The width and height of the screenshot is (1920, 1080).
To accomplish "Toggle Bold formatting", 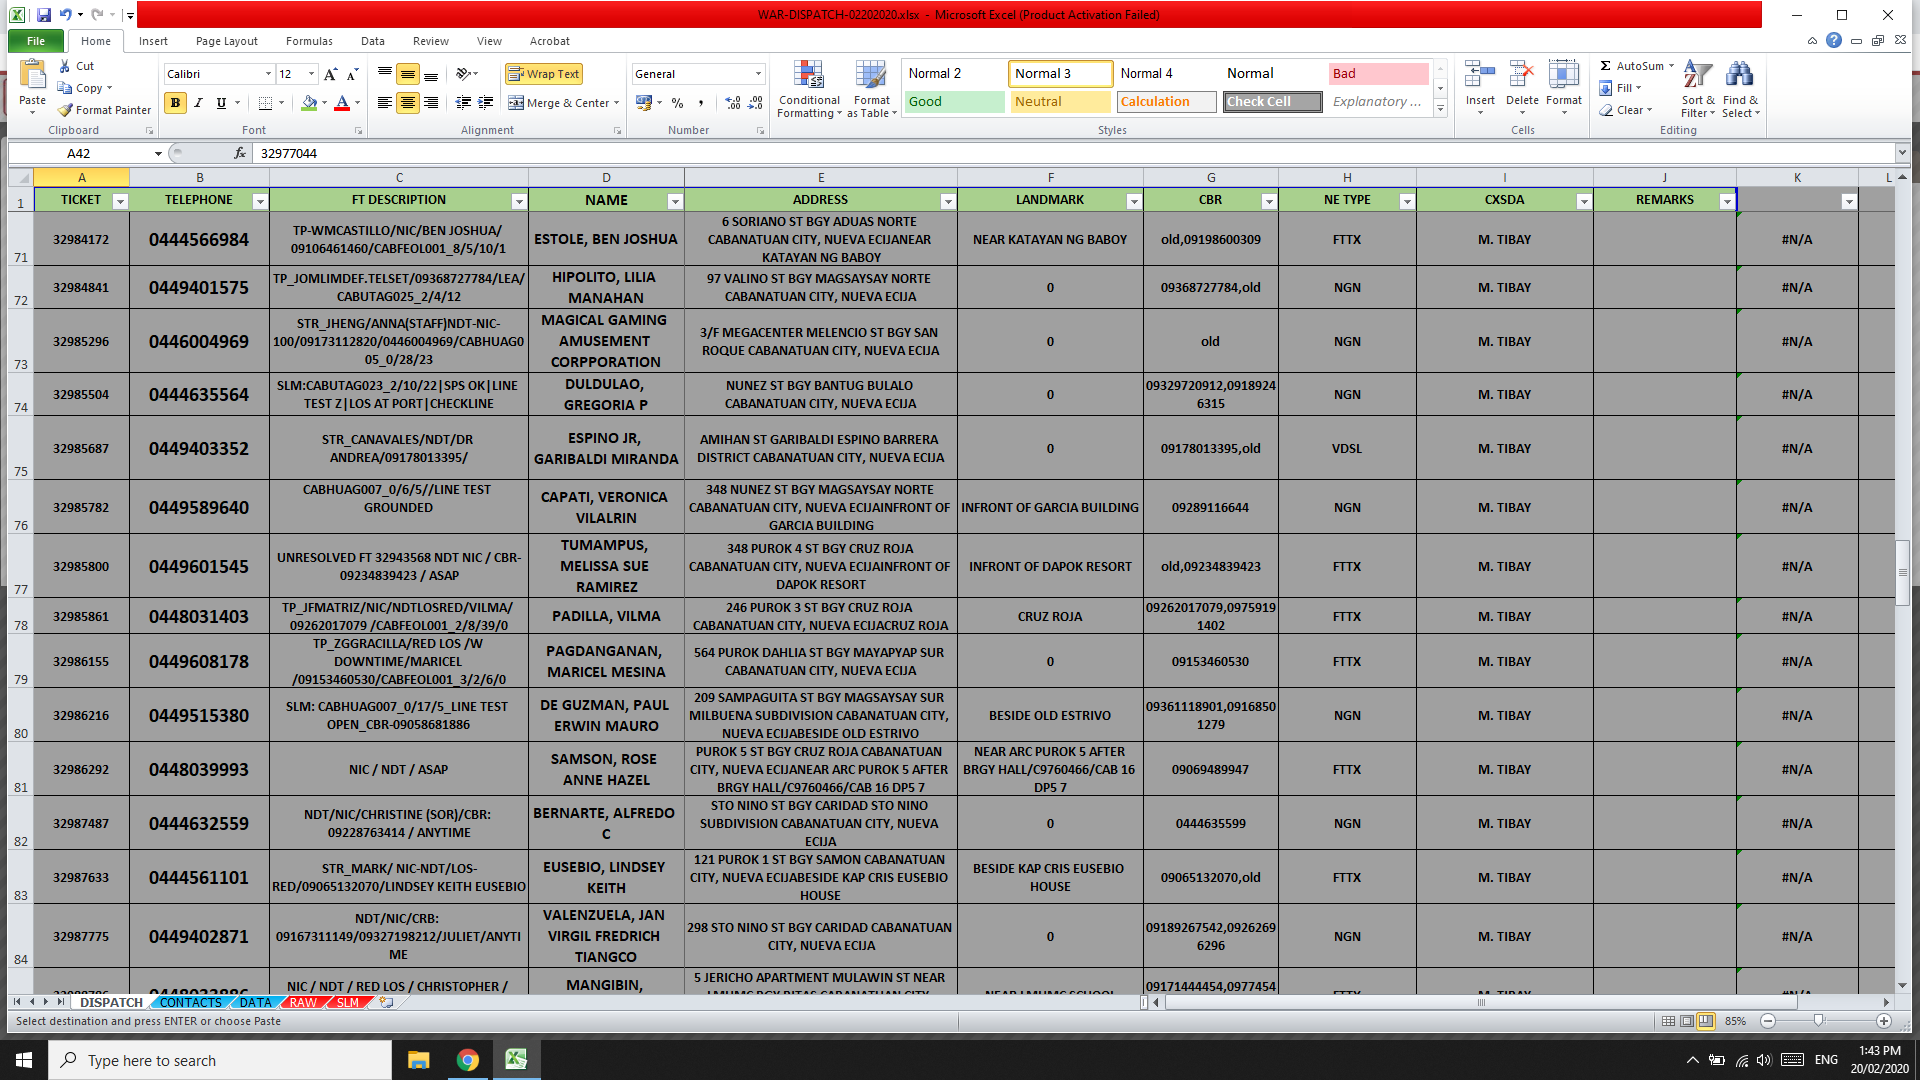I will click(x=175, y=103).
